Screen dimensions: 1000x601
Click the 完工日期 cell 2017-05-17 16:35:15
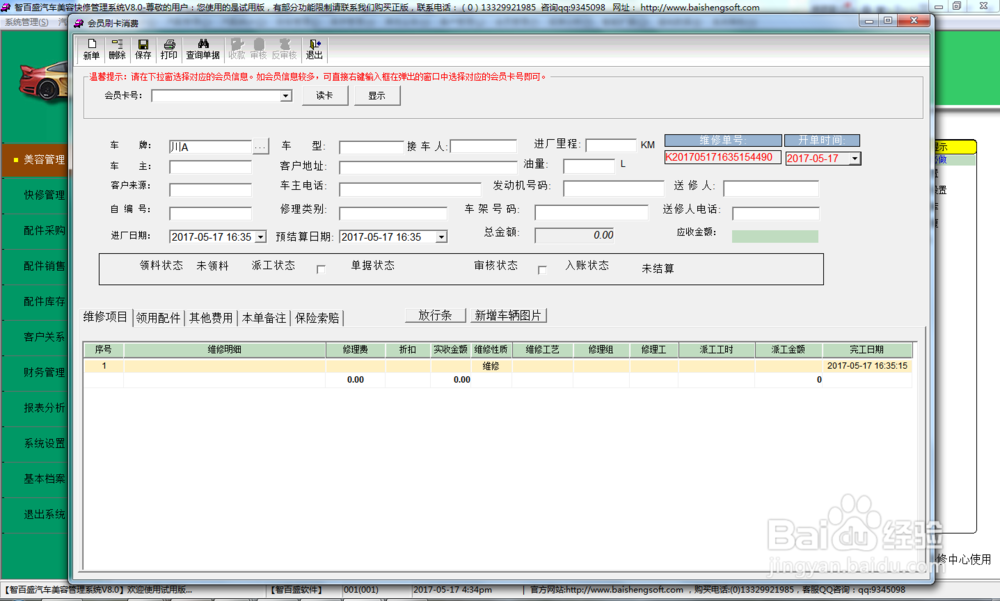point(867,366)
